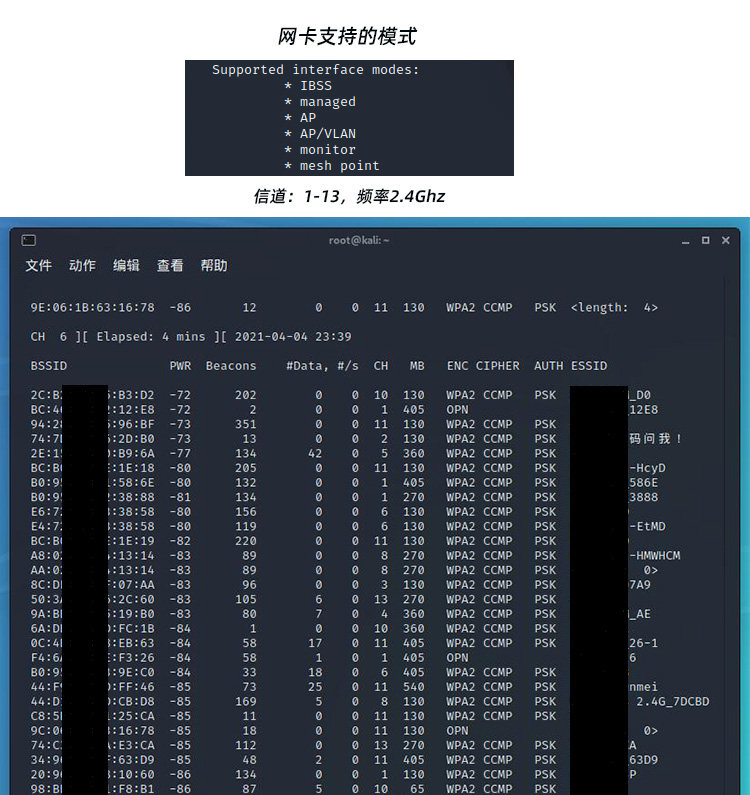The height and width of the screenshot is (795, 750).
Task: Click ESSID ending 7A9
Action: tap(640, 585)
